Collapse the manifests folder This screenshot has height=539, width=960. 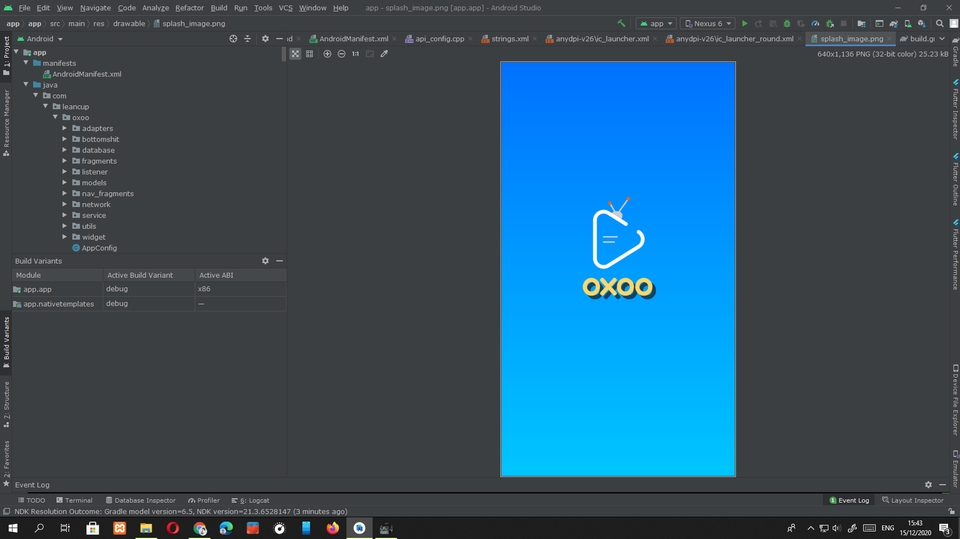[x=26, y=63]
